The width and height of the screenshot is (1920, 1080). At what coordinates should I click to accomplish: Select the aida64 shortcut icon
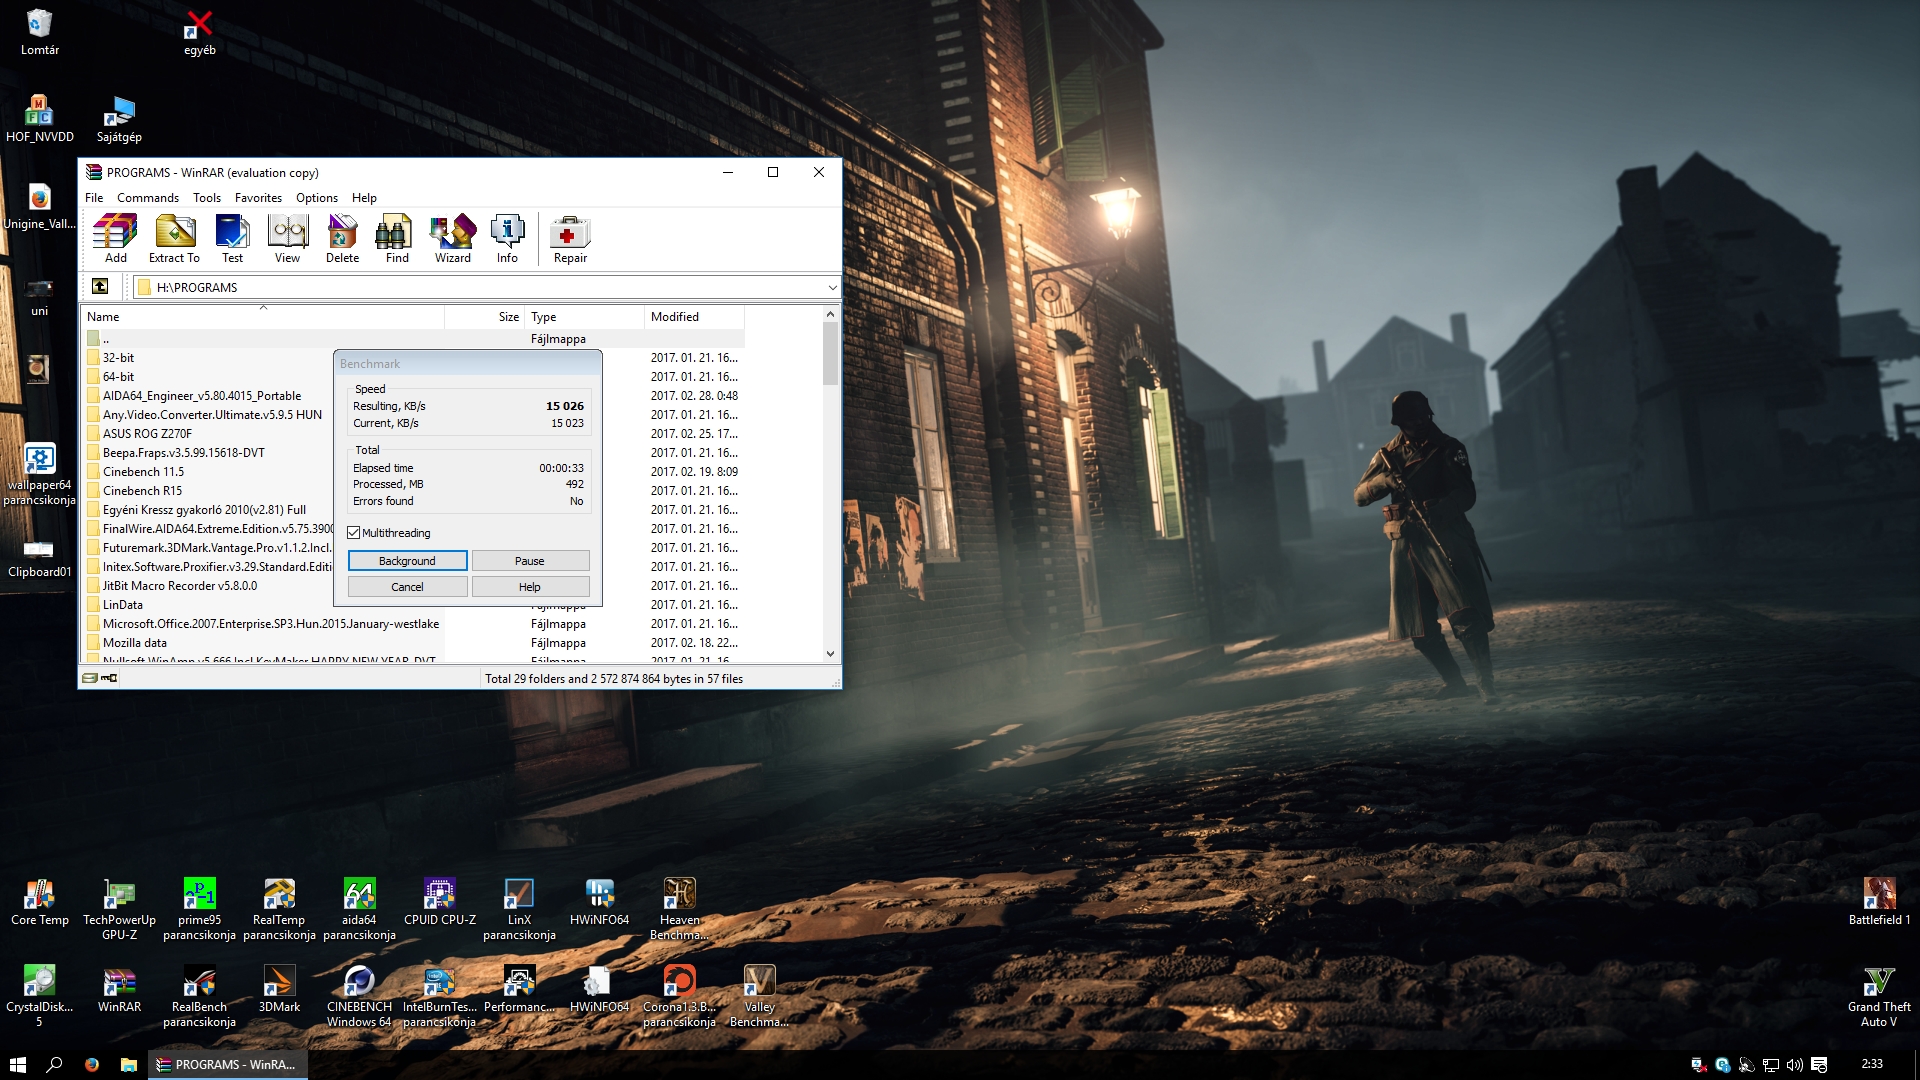(359, 909)
